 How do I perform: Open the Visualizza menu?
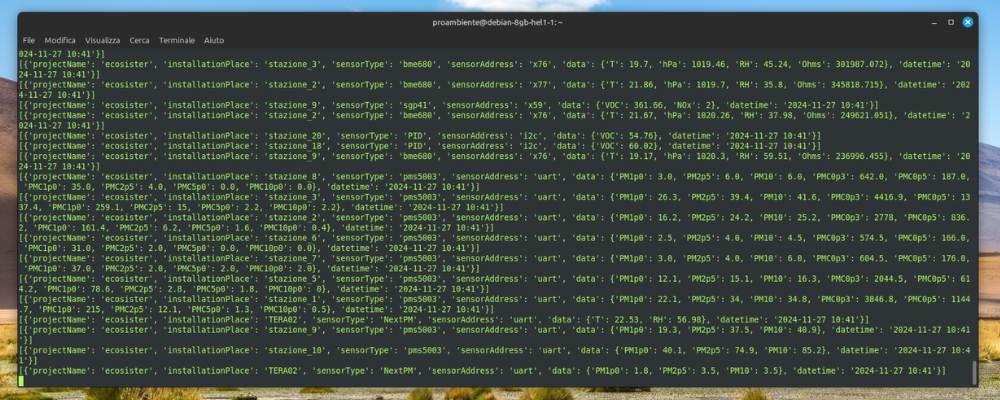(x=103, y=40)
